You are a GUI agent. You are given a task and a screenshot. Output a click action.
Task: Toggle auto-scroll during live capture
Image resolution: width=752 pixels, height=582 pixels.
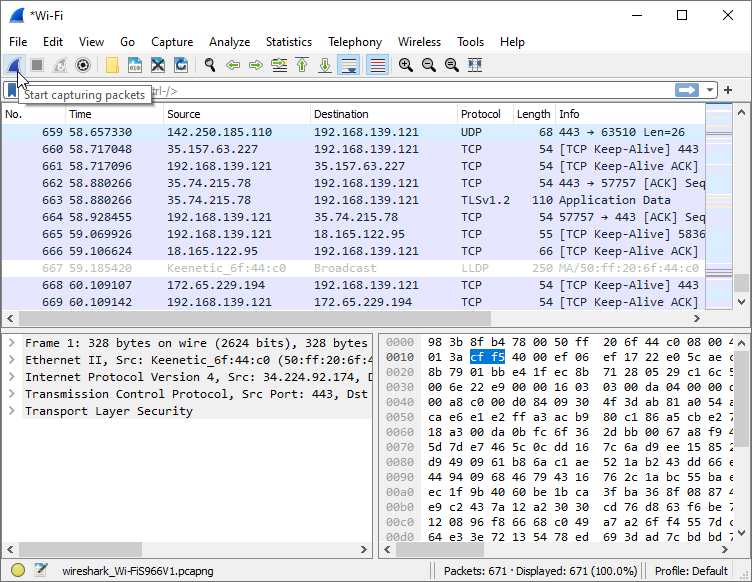click(349, 65)
